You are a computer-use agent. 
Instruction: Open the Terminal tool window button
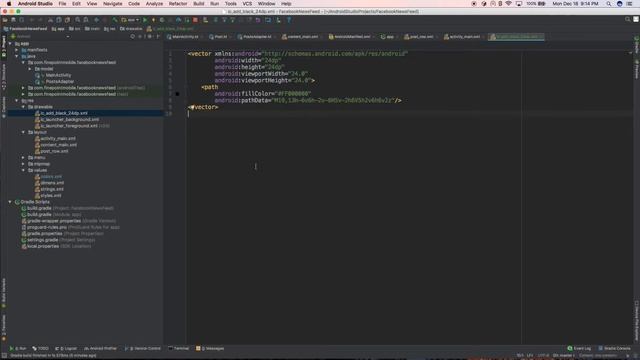pyautogui.click(x=179, y=349)
